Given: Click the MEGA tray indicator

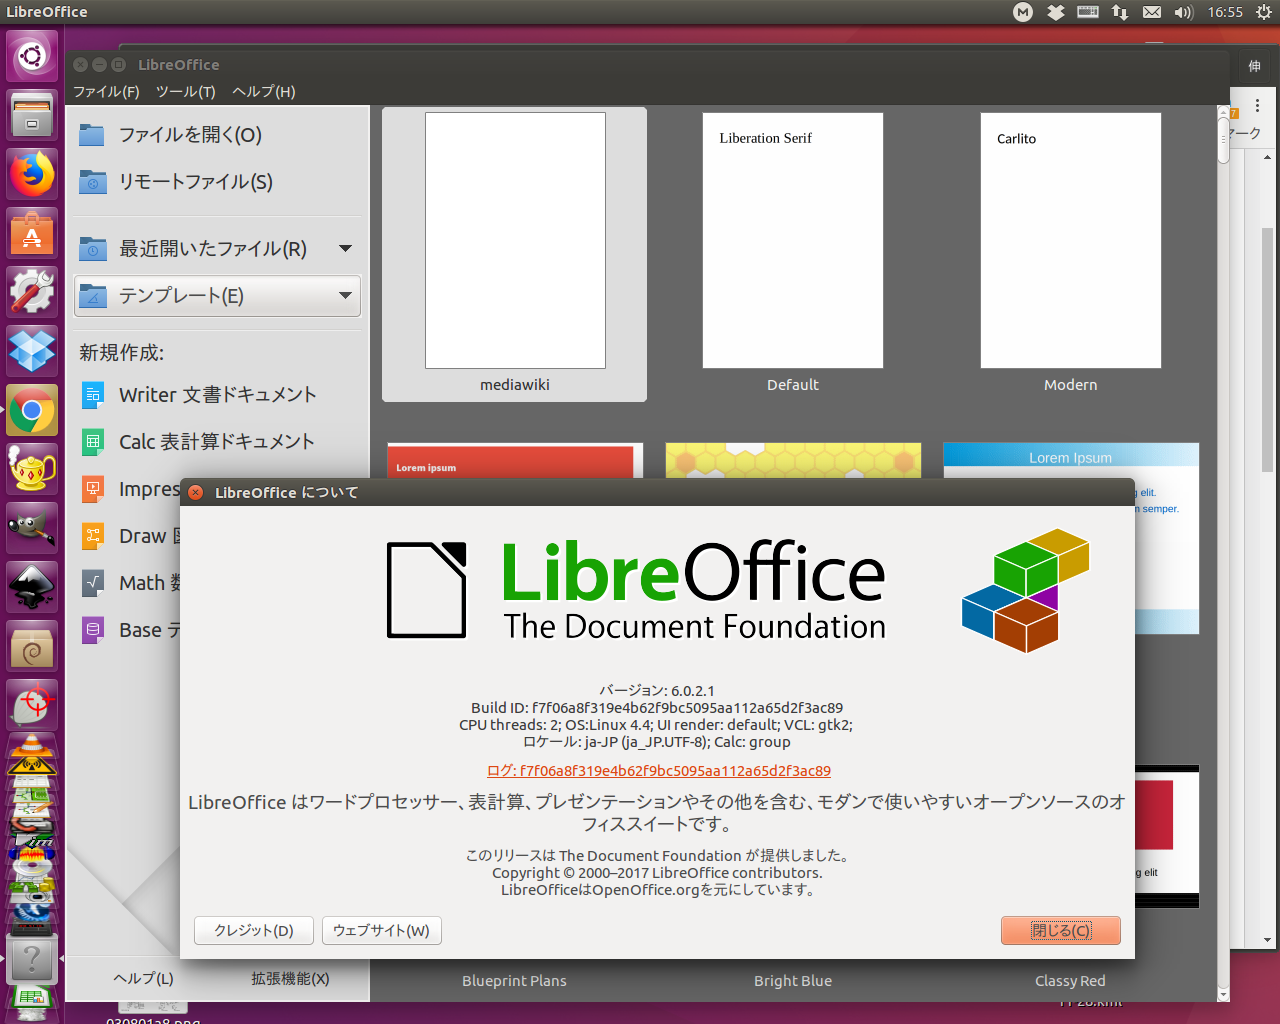Looking at the screenshot, I should click(x=1022, y=12).
